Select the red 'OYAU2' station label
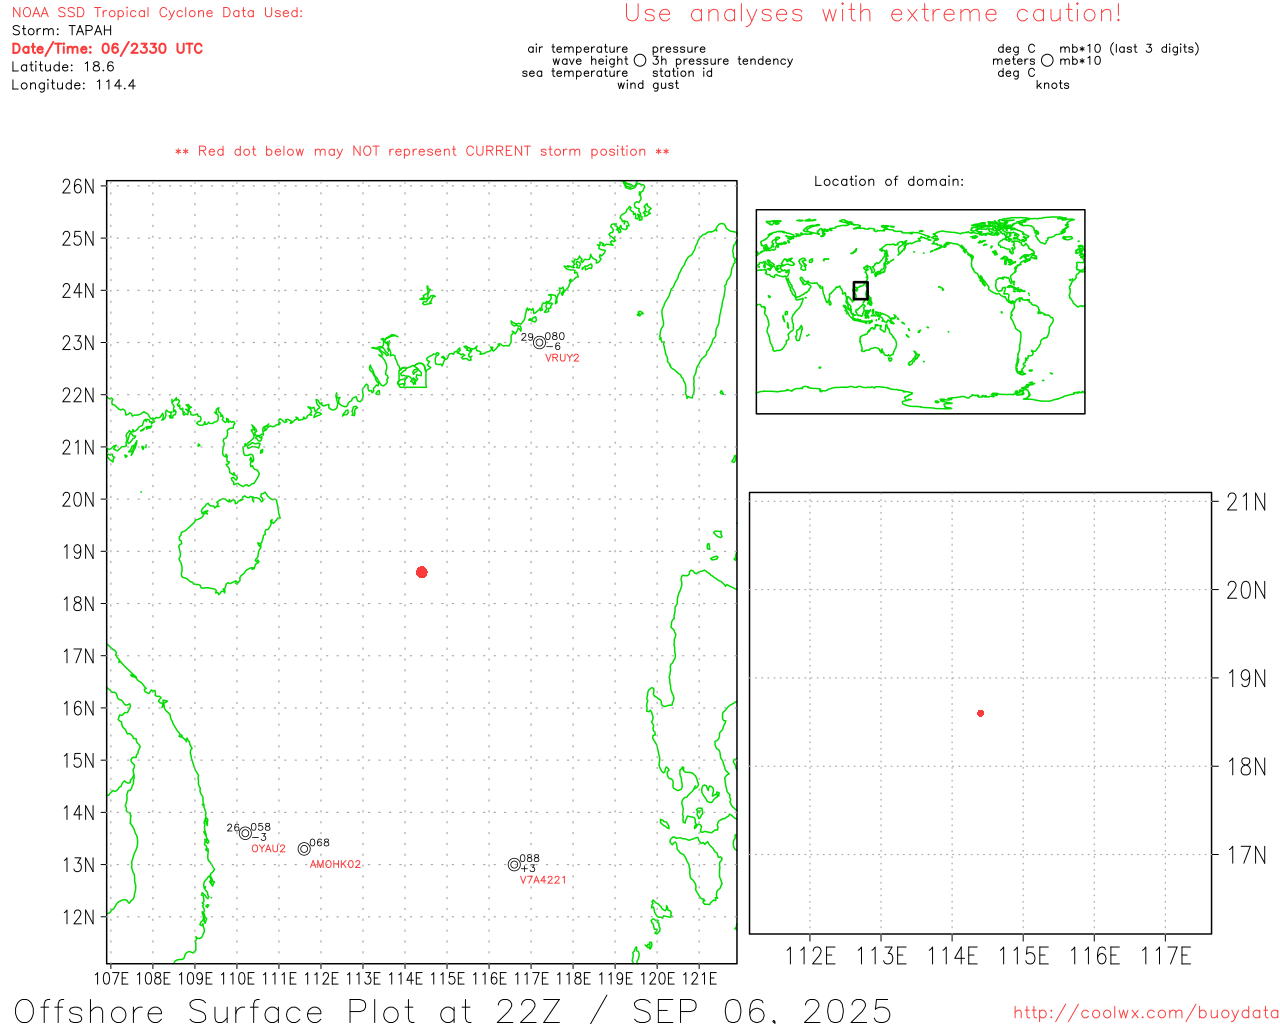The height and width of the screenshot is (1024, 1280). [x=268, y=849]
